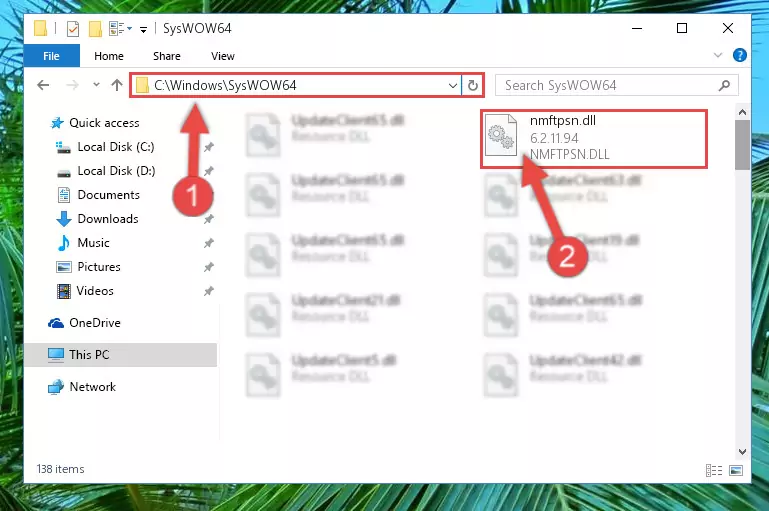
Task: Open Local Disk (D:) in sidebar
Action: point(116,171)
